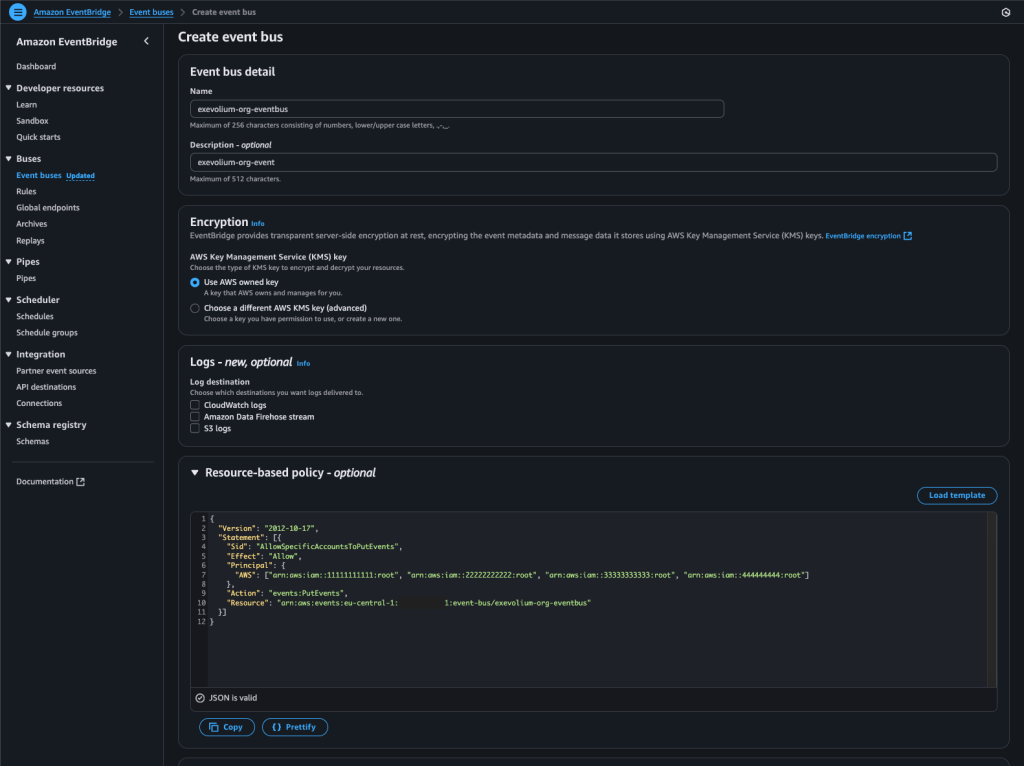Collapse the Resource-based policy section
This screenshot has width=1024, height=766.
coord(194,473)
